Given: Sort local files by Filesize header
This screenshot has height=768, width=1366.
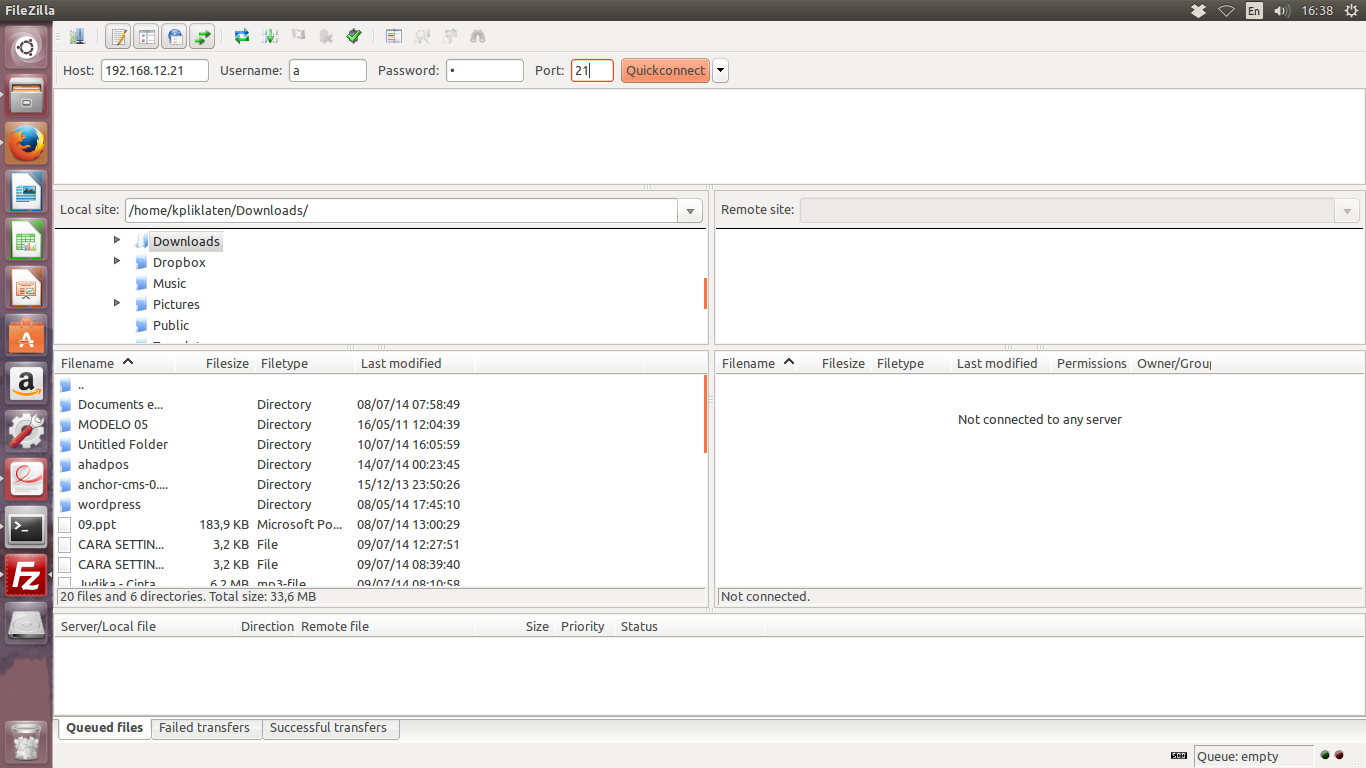Looking at the screenshot, I should 215,363.
